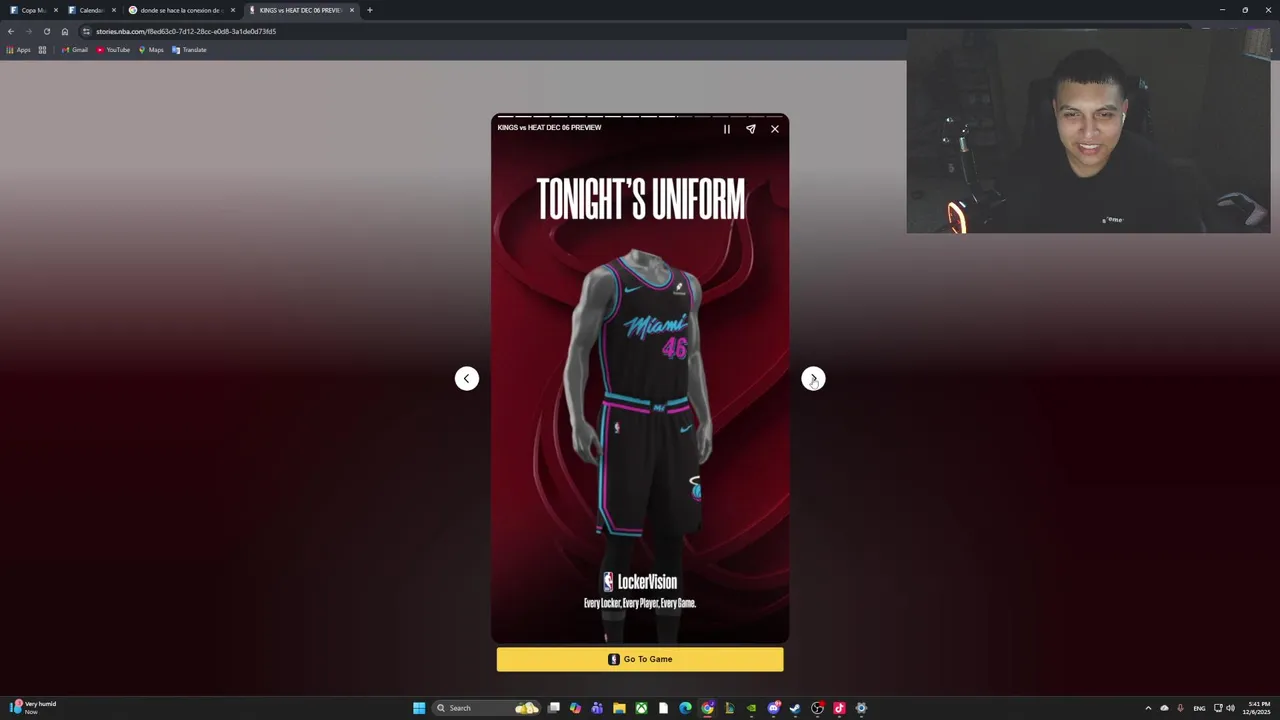Screen dimensions: 1280x720
Task: Switch to Google Chrome on taskbar
Action: tap(707, 708)
